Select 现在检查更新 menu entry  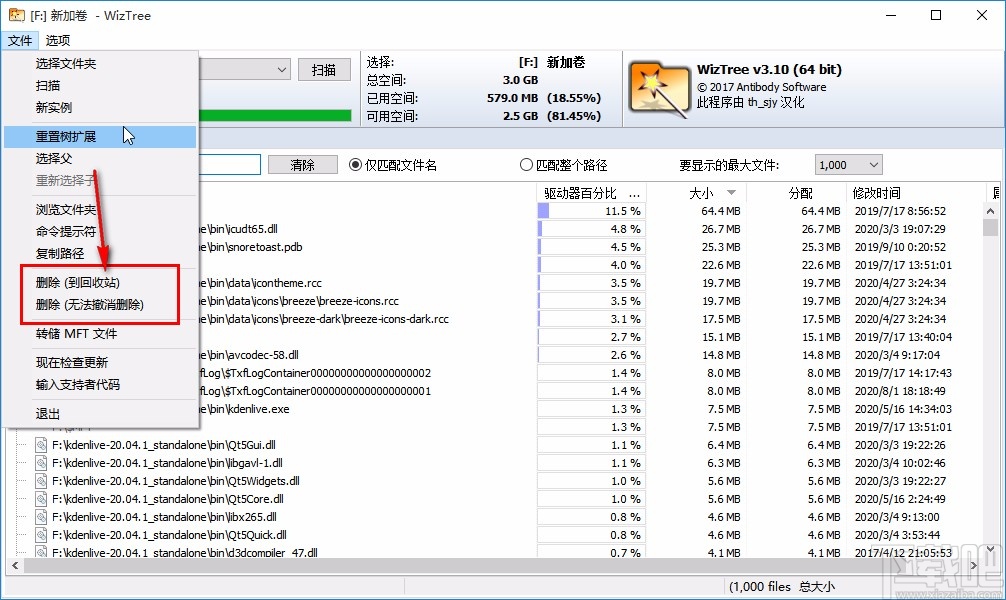coord(99,363)
